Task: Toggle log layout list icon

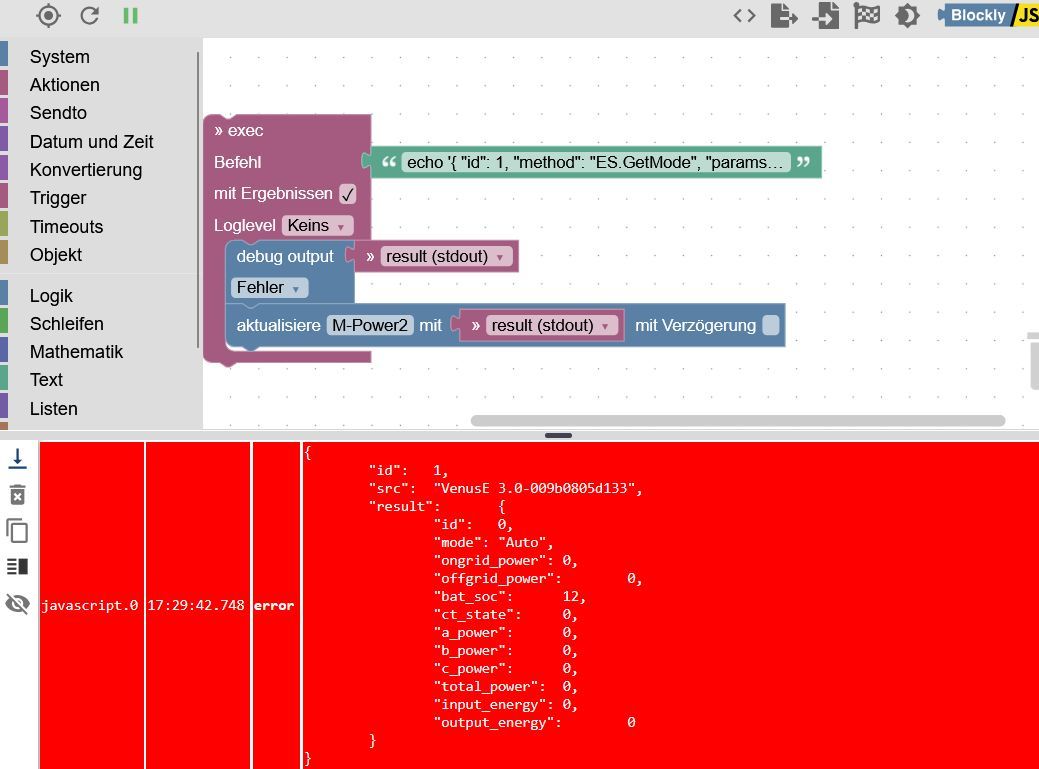Action: click(17, 566)
